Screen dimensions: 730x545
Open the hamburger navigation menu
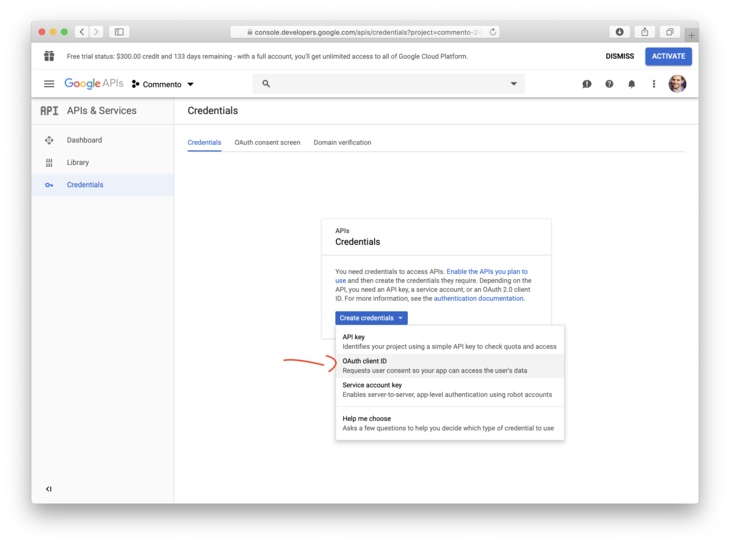click(49, 84)
